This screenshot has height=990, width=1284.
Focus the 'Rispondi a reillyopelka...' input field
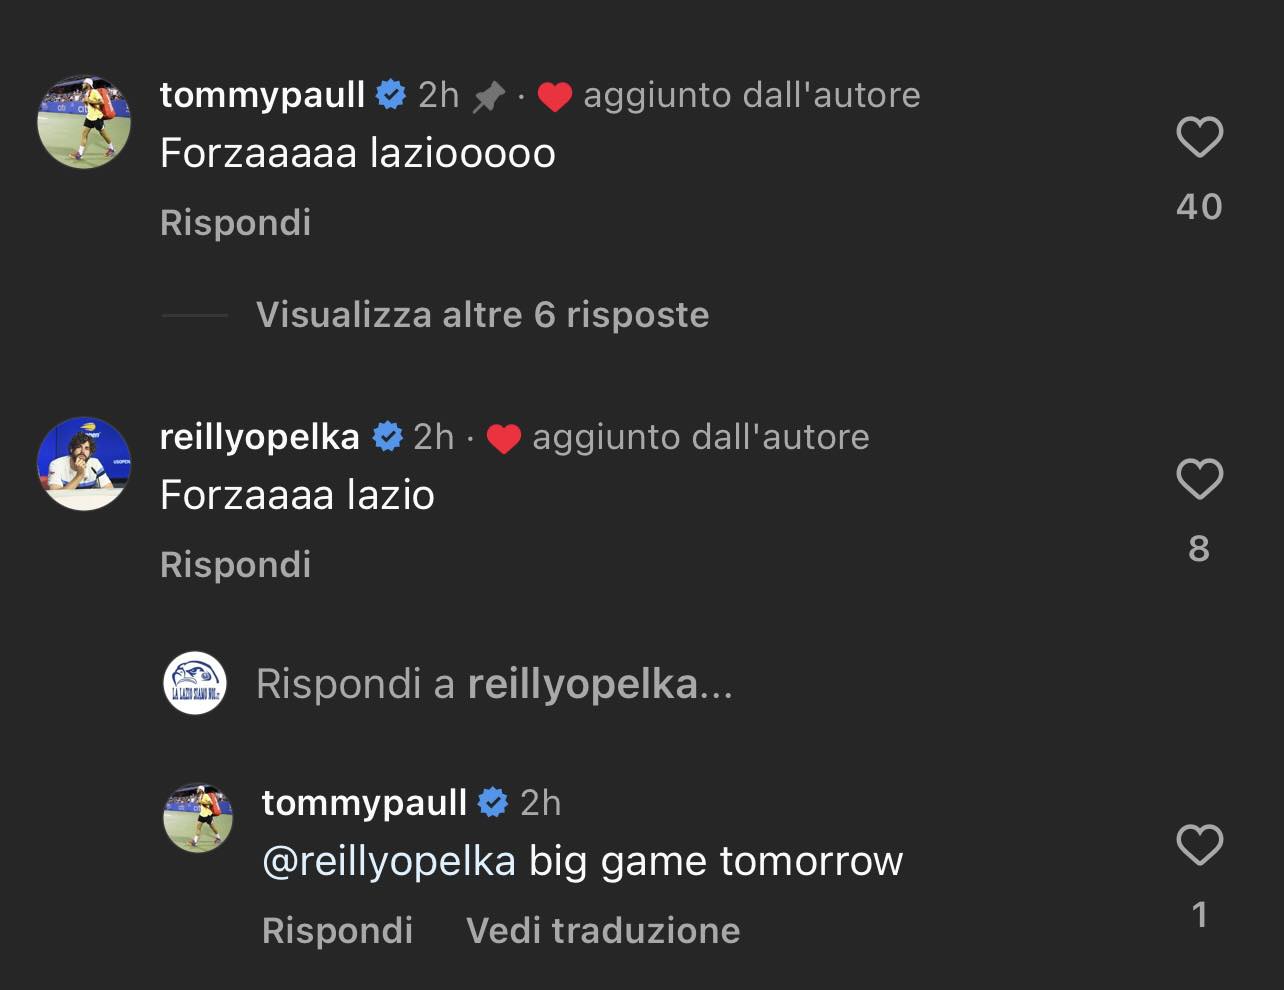[x=600, y=684]
